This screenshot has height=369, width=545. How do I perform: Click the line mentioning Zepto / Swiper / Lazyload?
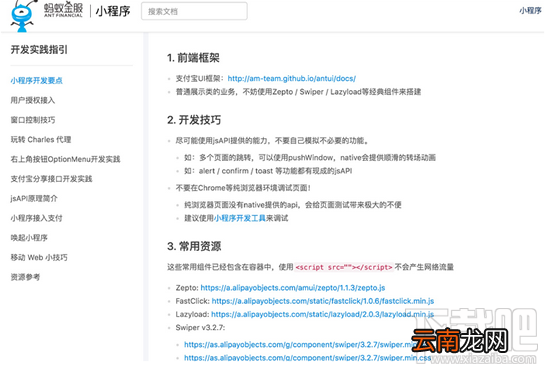298,92
